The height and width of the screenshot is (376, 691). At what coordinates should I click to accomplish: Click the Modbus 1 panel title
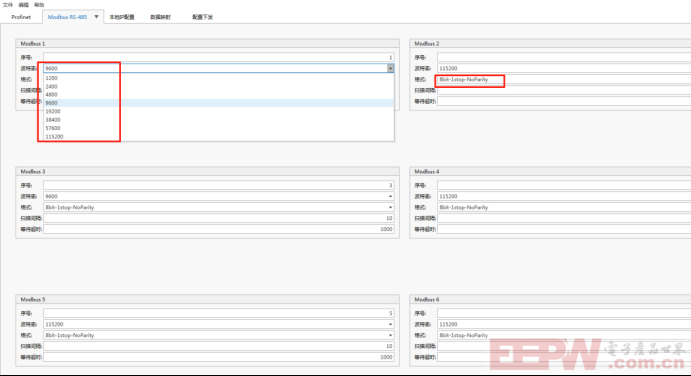coord(33,44)
